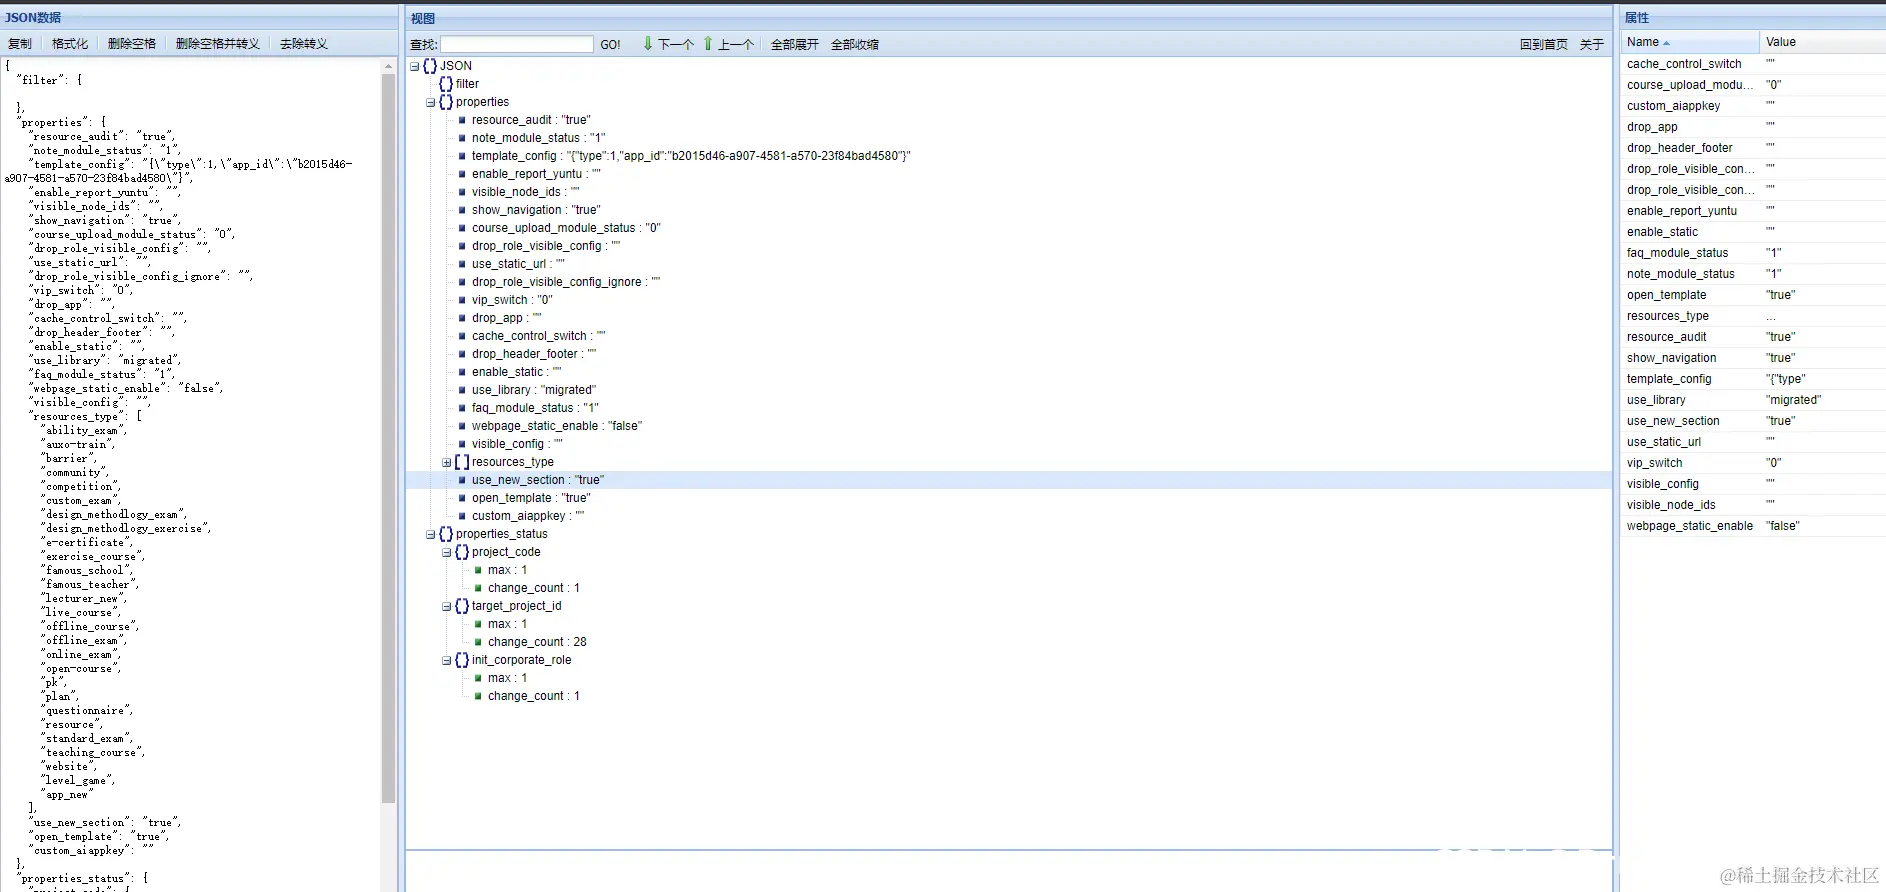Expand the resources_type array node
Image resolution: width=1886 pixels, height=892 pixels.
(447, 462)
